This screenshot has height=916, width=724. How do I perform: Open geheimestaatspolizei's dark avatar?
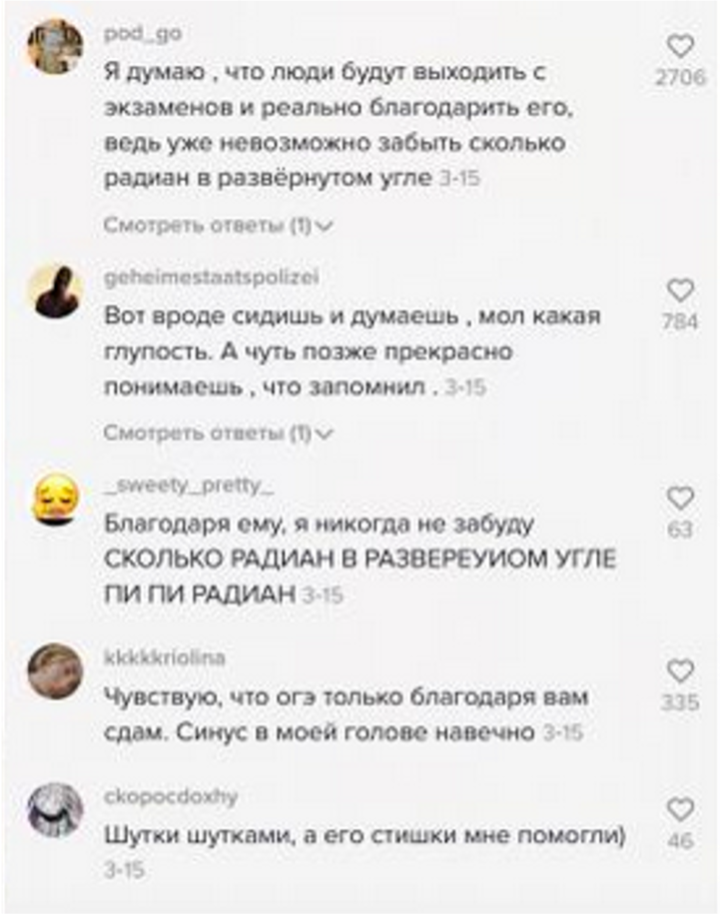[55, 290]
